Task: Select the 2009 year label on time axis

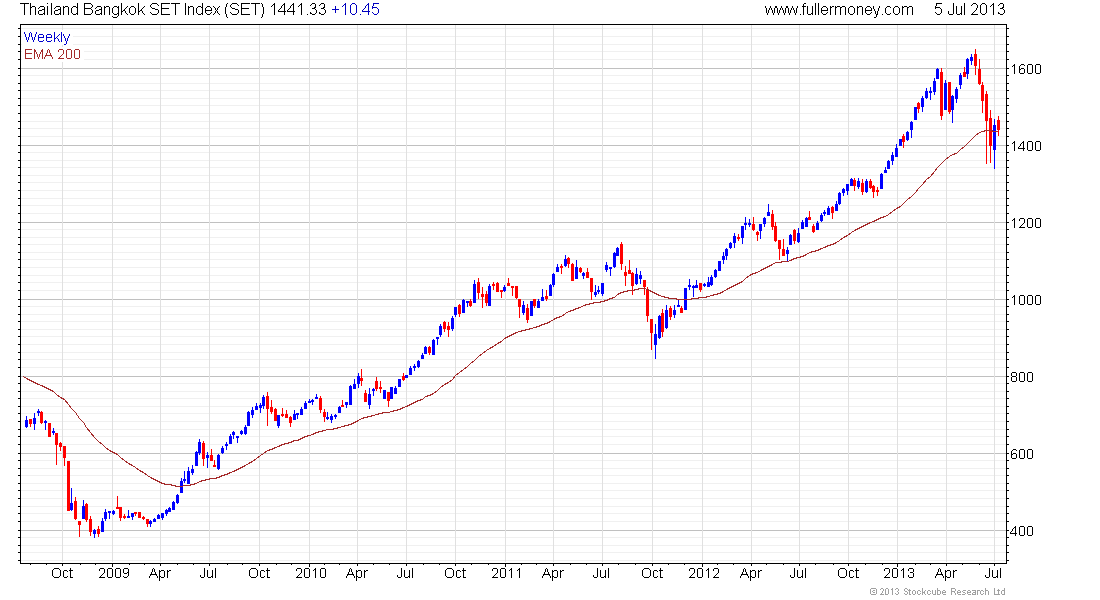Action: tap(114, 573)
